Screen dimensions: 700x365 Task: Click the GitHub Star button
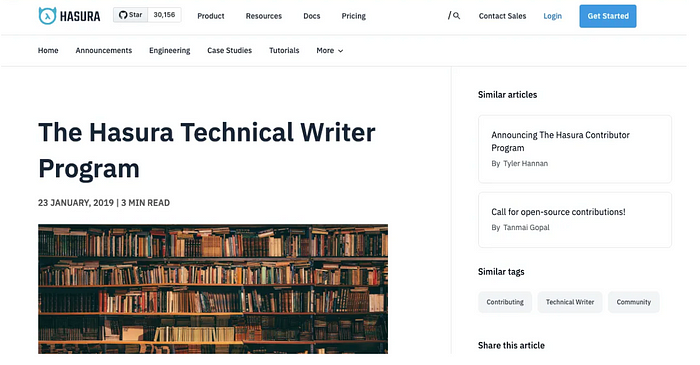130,15
